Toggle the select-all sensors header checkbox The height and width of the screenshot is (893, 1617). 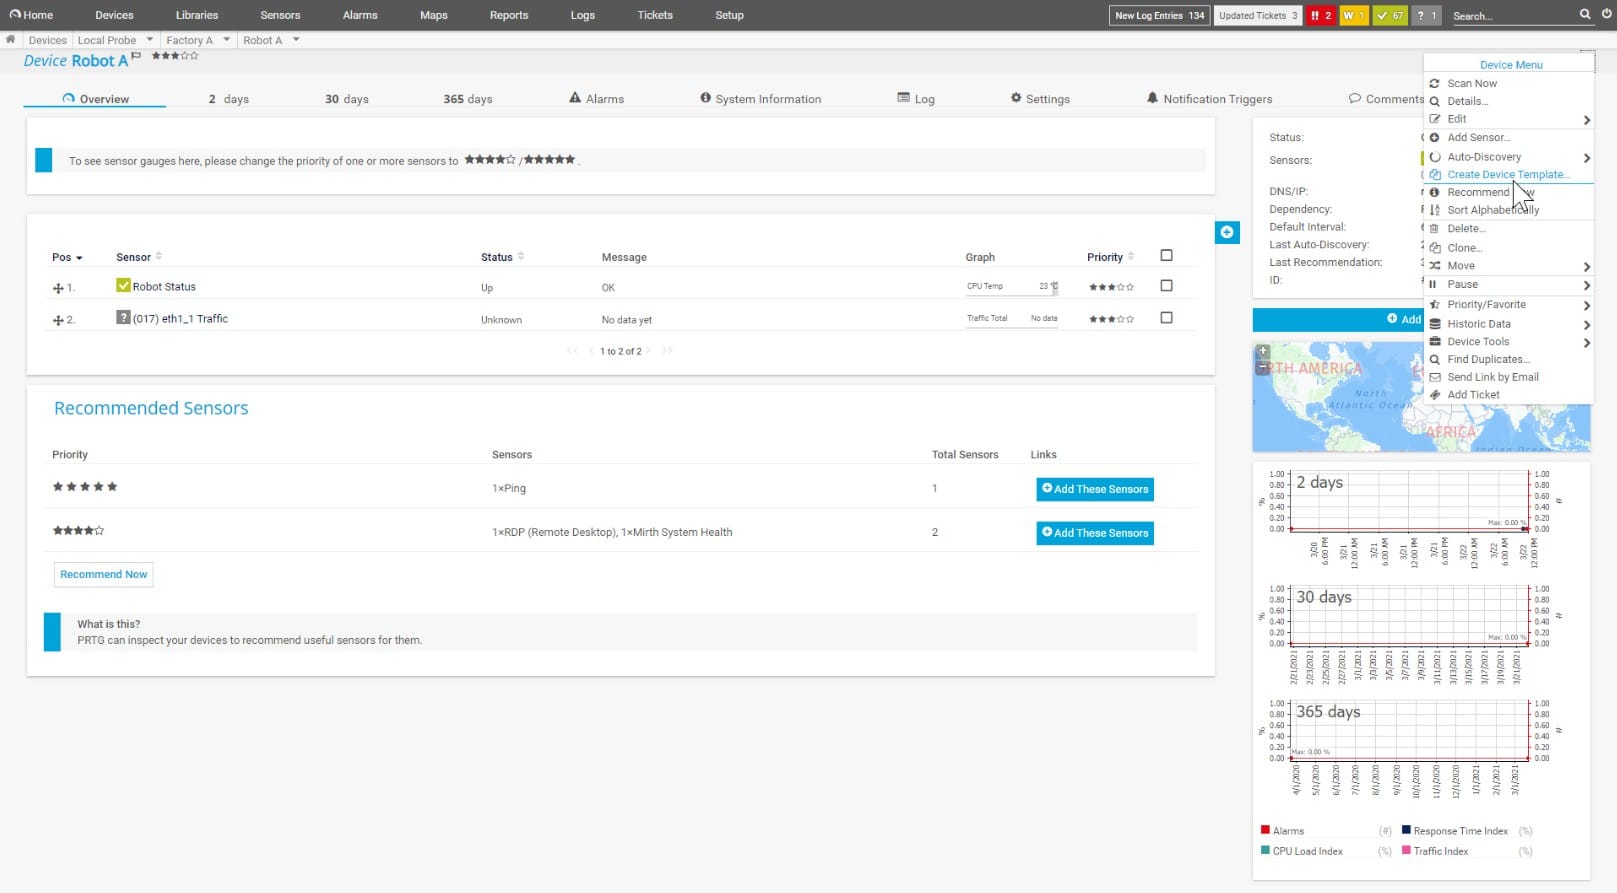click(1166, 256)
